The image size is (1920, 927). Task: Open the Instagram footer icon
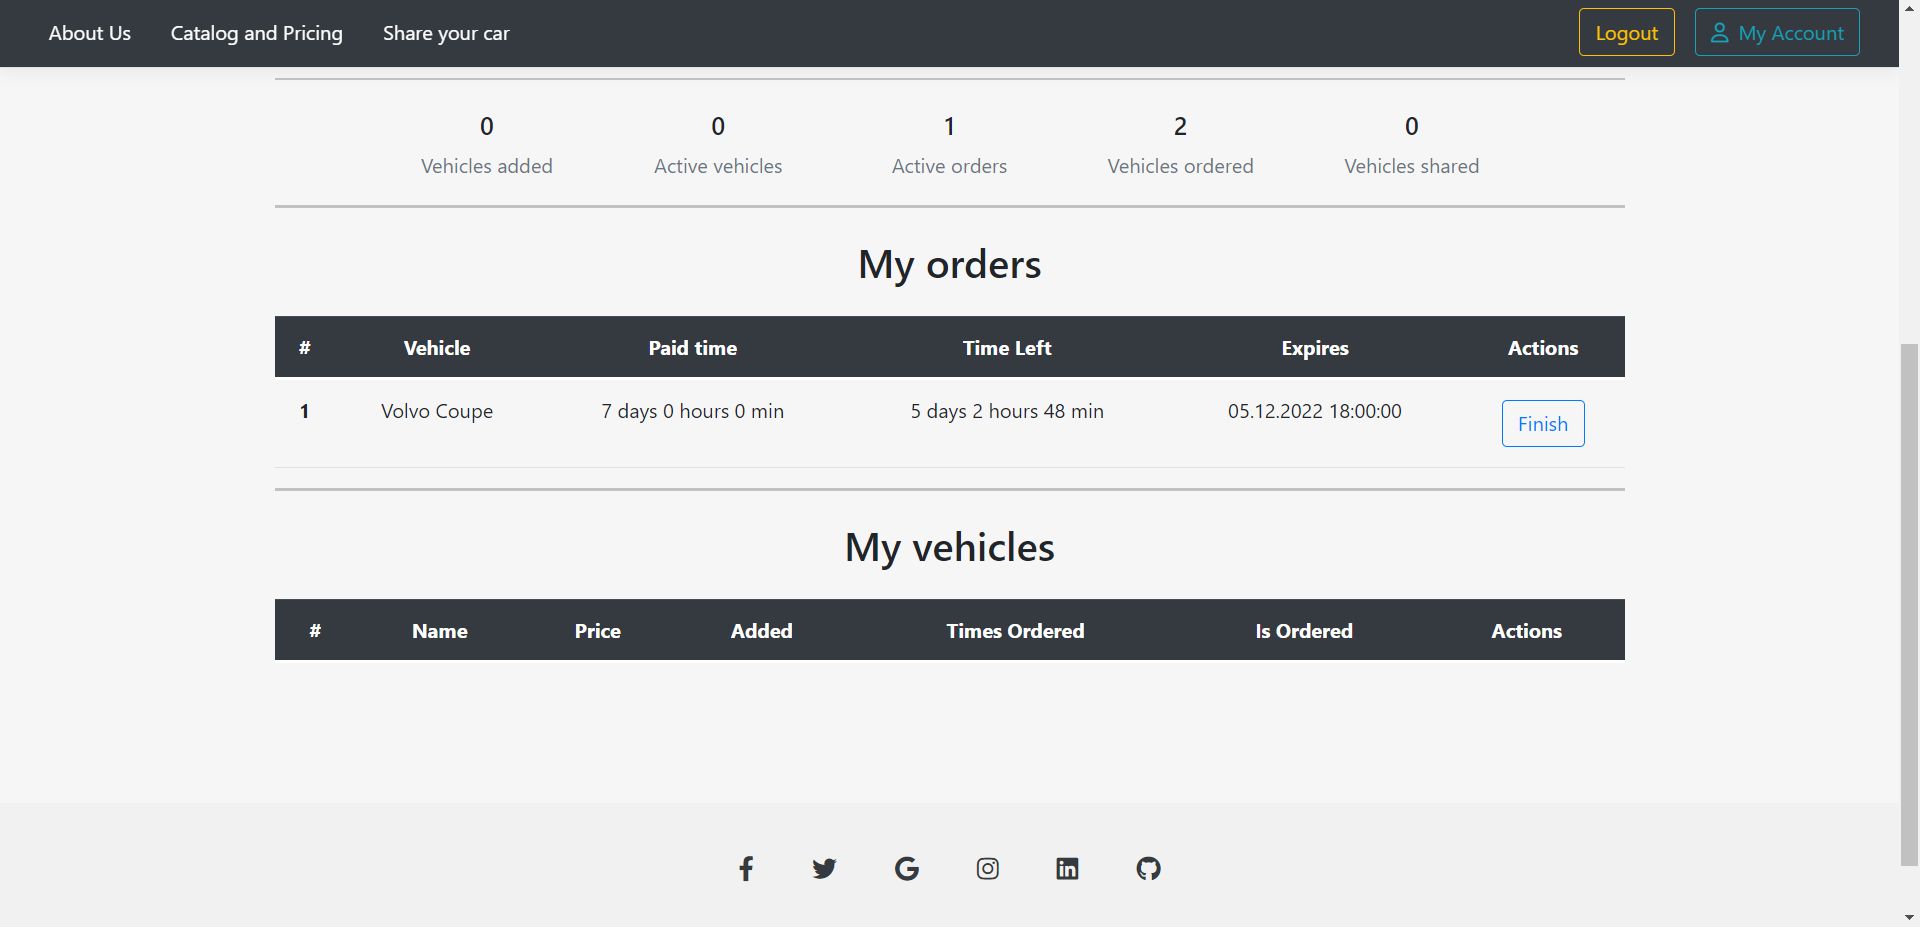(x=987, y=868)
